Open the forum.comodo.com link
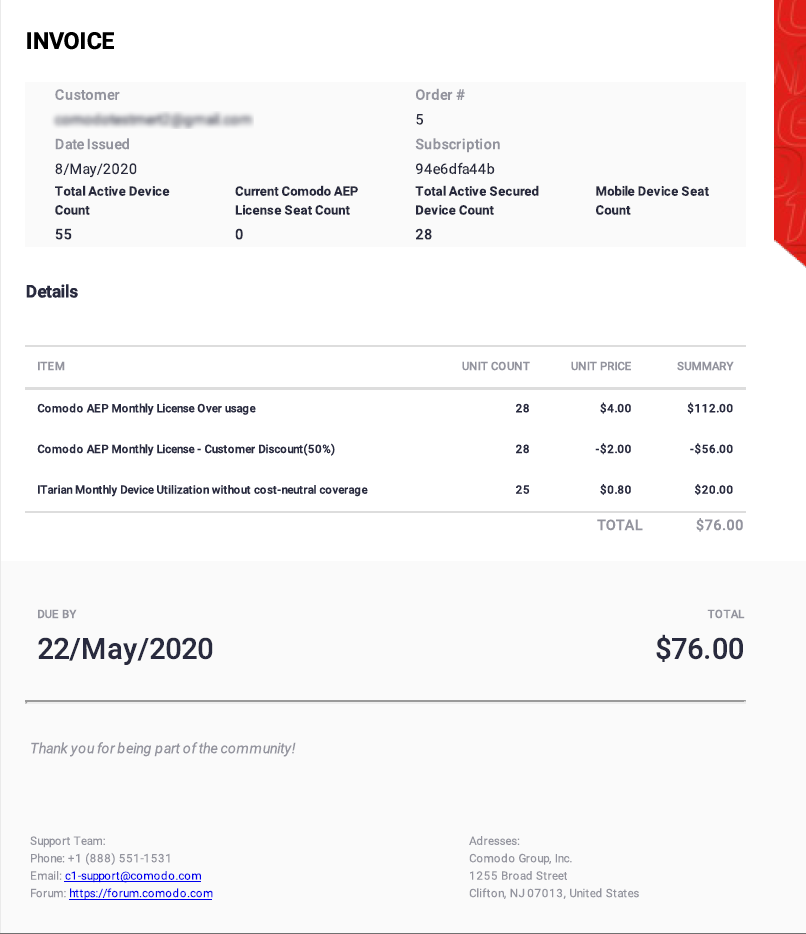 pos(141,893)
